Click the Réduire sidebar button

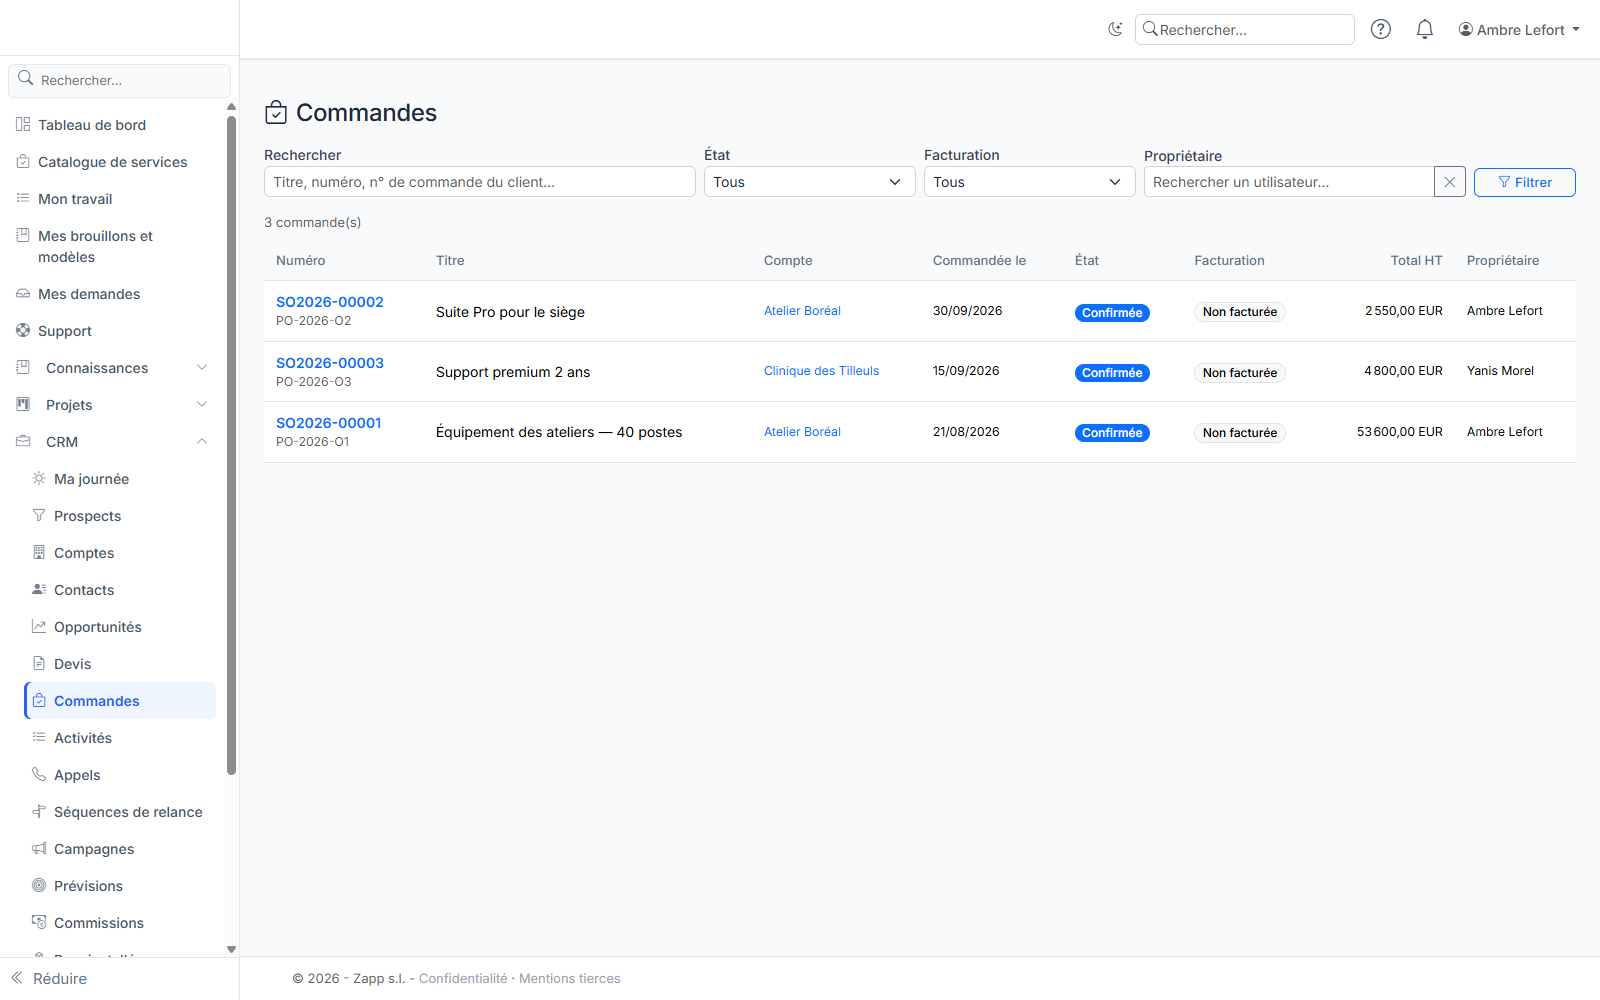pyautogui.click(x=49, y=978)
